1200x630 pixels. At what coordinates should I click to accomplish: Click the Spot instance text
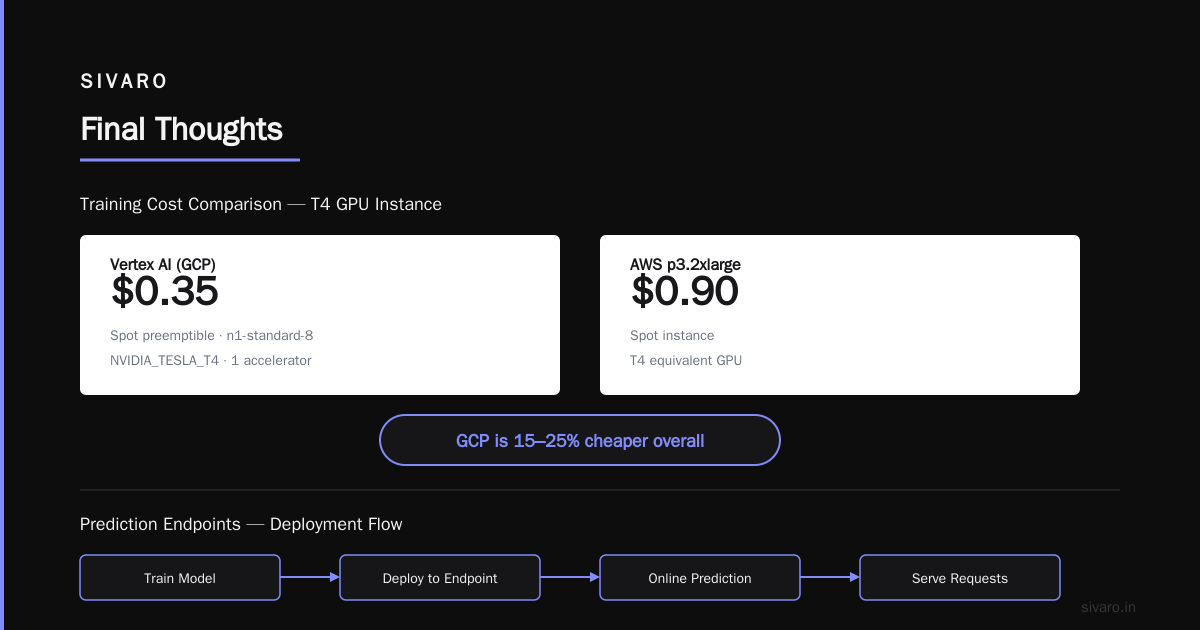tap(672, 336)
